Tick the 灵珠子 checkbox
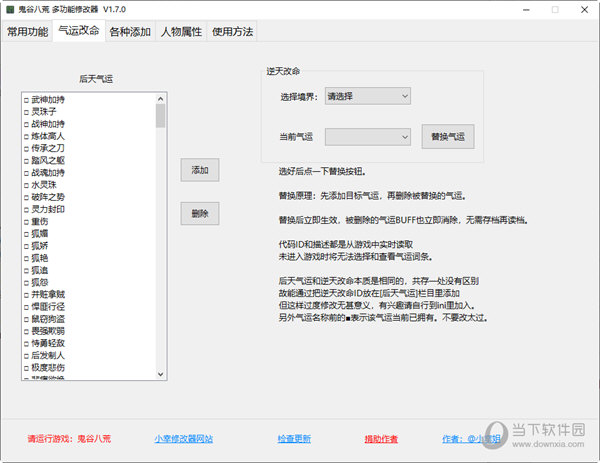 26,112
